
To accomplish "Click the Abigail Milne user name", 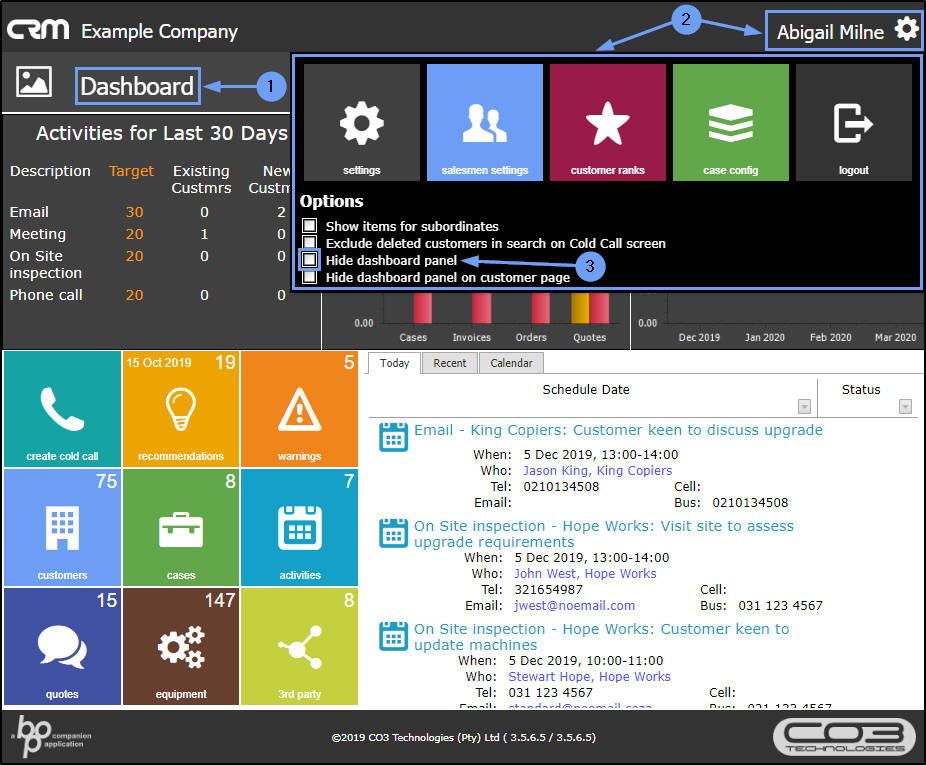I will [x=830, y=32].
